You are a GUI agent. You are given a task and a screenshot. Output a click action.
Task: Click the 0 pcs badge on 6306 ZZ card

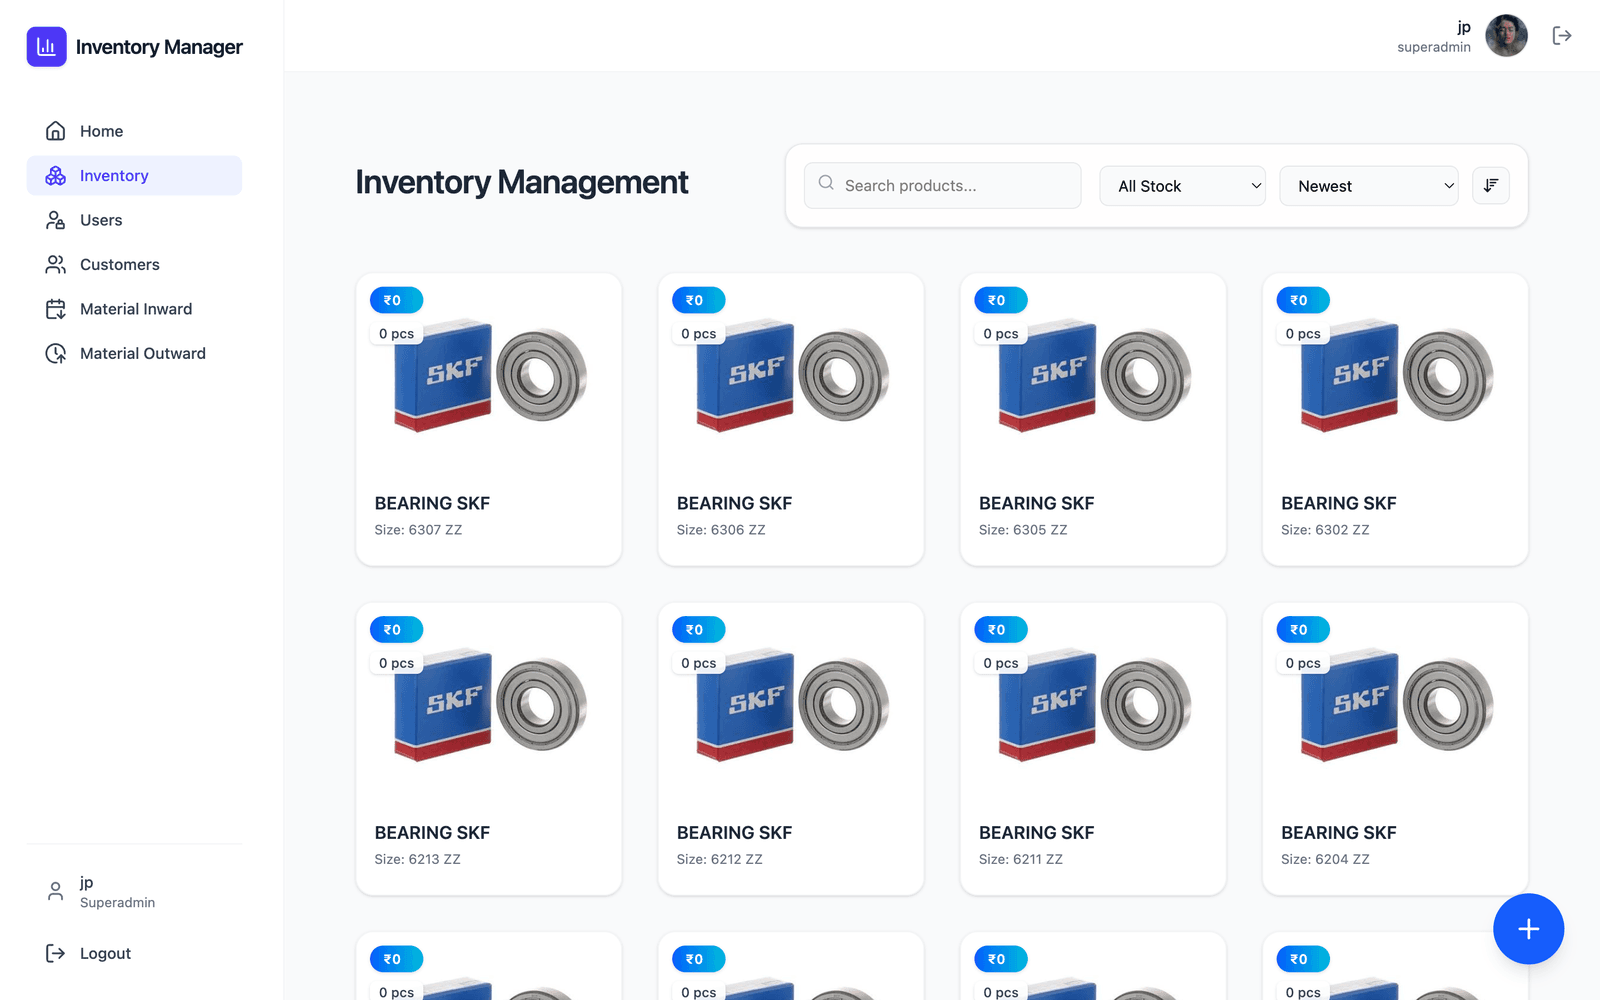[x=698, y=333]
